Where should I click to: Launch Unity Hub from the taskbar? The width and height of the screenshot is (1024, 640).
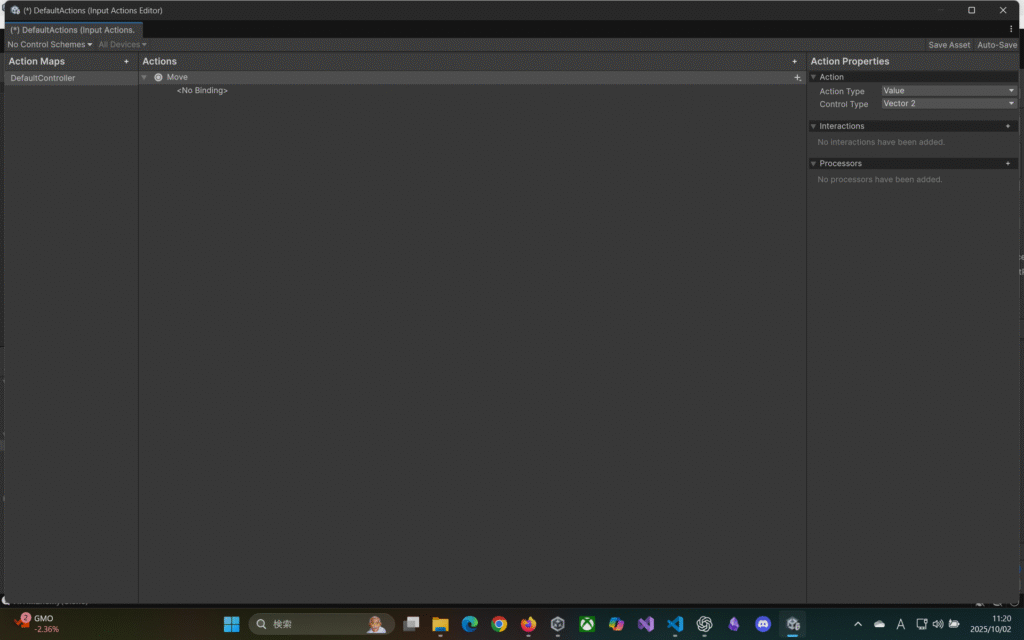[x=558, y=624]
